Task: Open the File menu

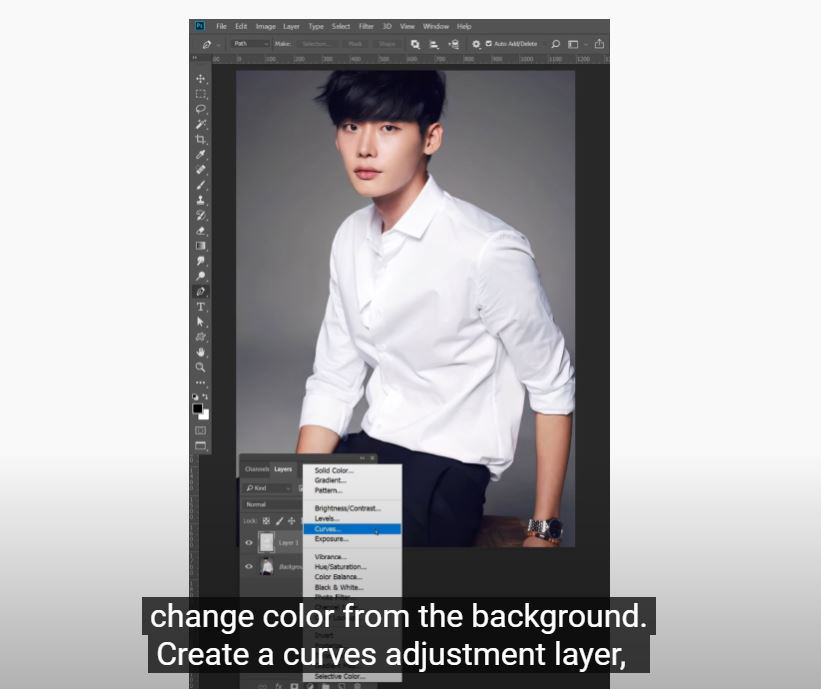Action: click(221, 26)
